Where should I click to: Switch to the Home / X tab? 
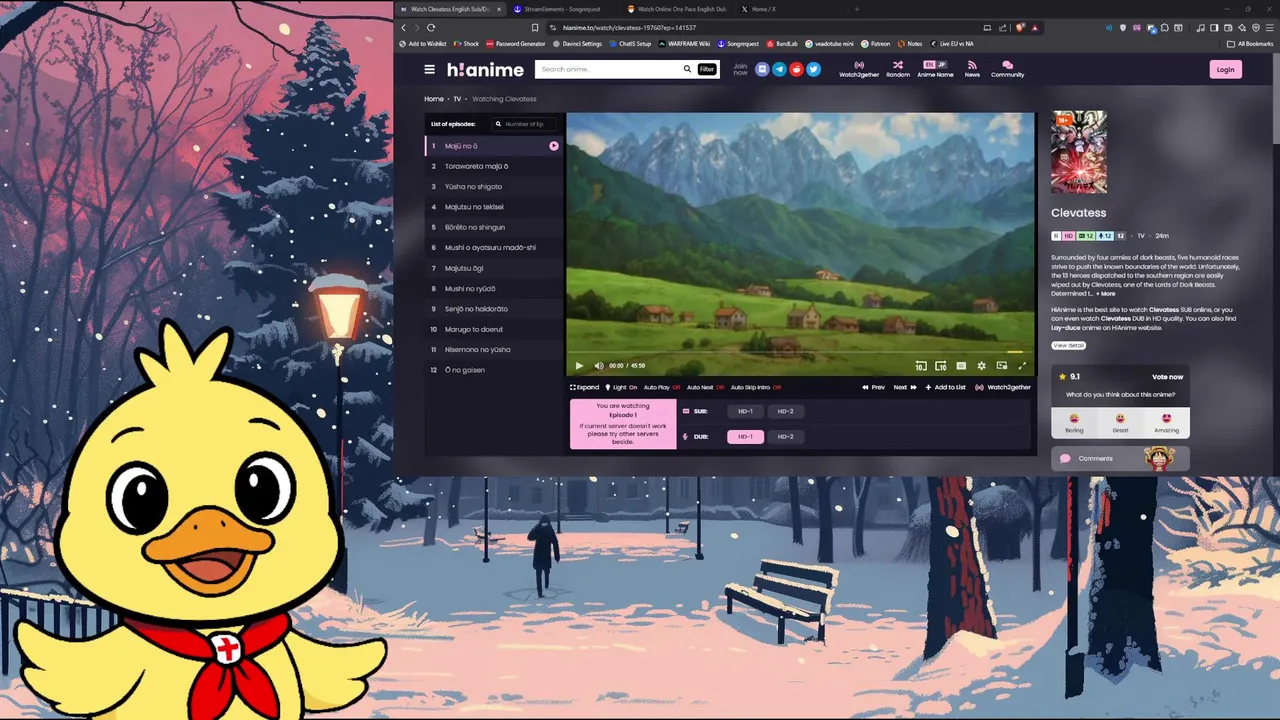(790, 9)
